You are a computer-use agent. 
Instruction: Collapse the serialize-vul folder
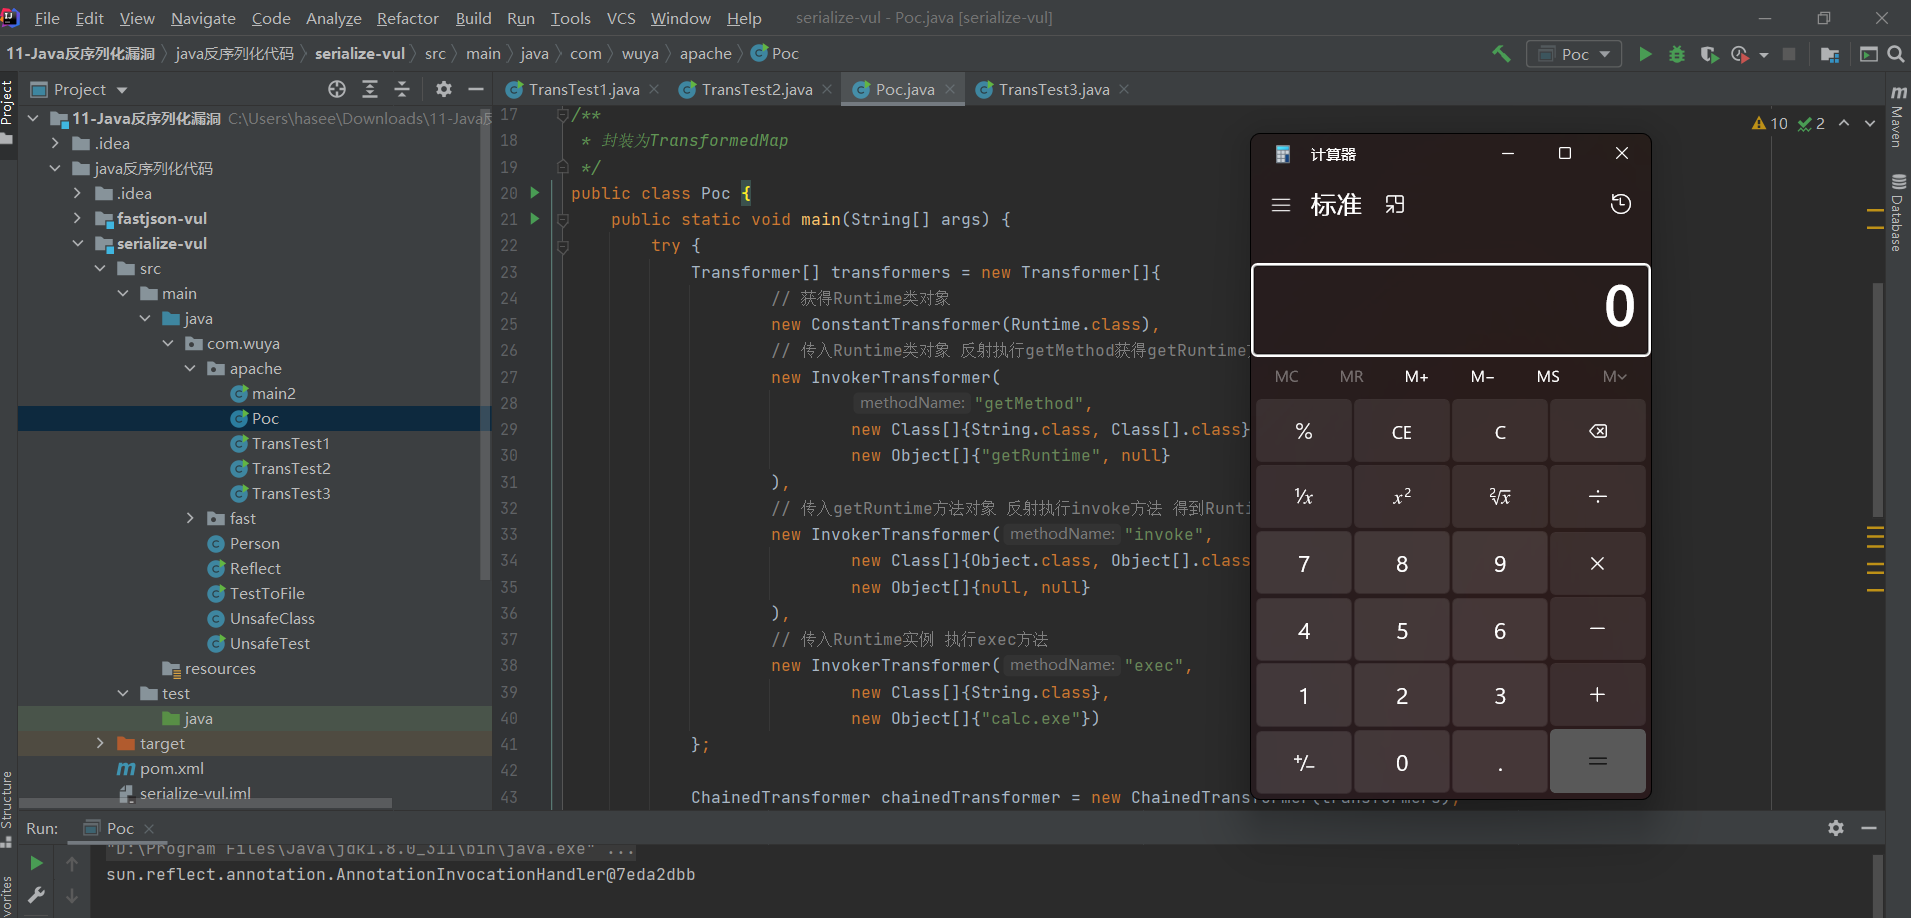78,243
